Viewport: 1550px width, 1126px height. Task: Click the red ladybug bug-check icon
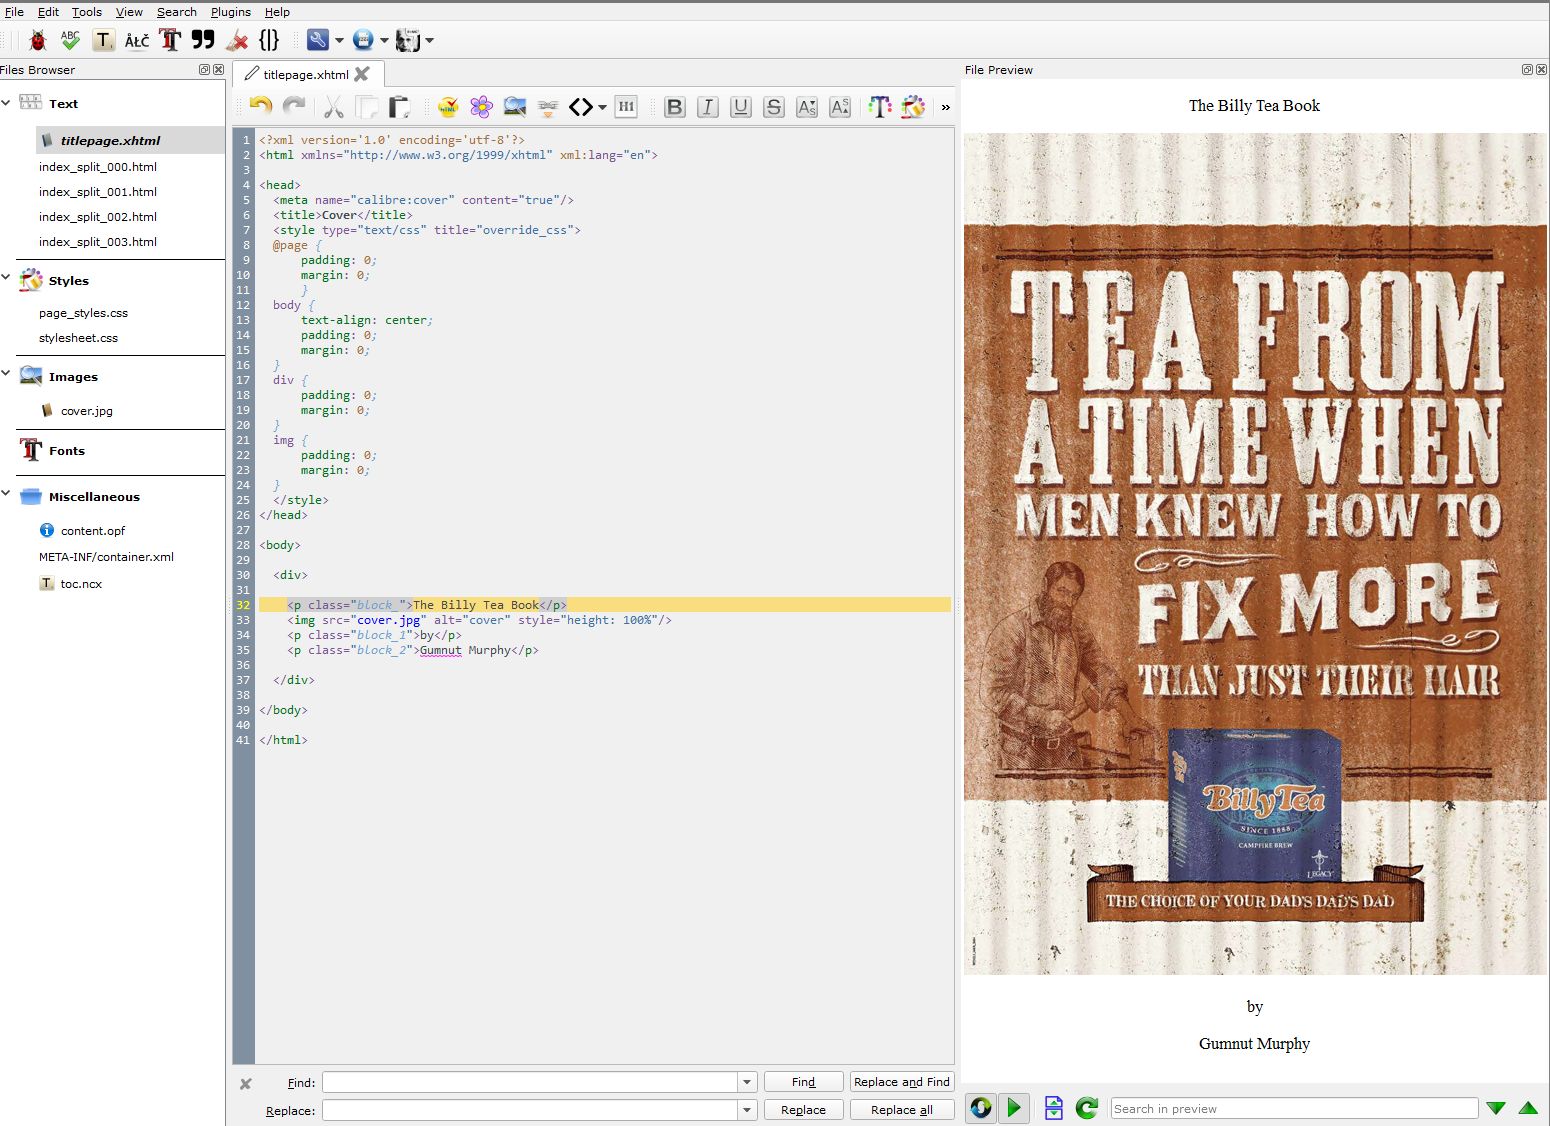pos(37,40)
